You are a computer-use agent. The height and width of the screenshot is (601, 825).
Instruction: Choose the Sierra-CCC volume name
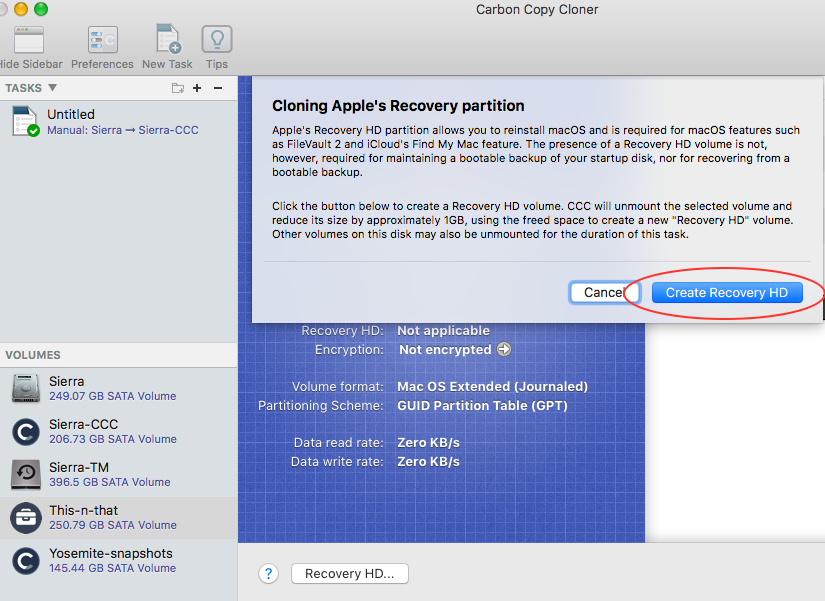pos(83,424)
